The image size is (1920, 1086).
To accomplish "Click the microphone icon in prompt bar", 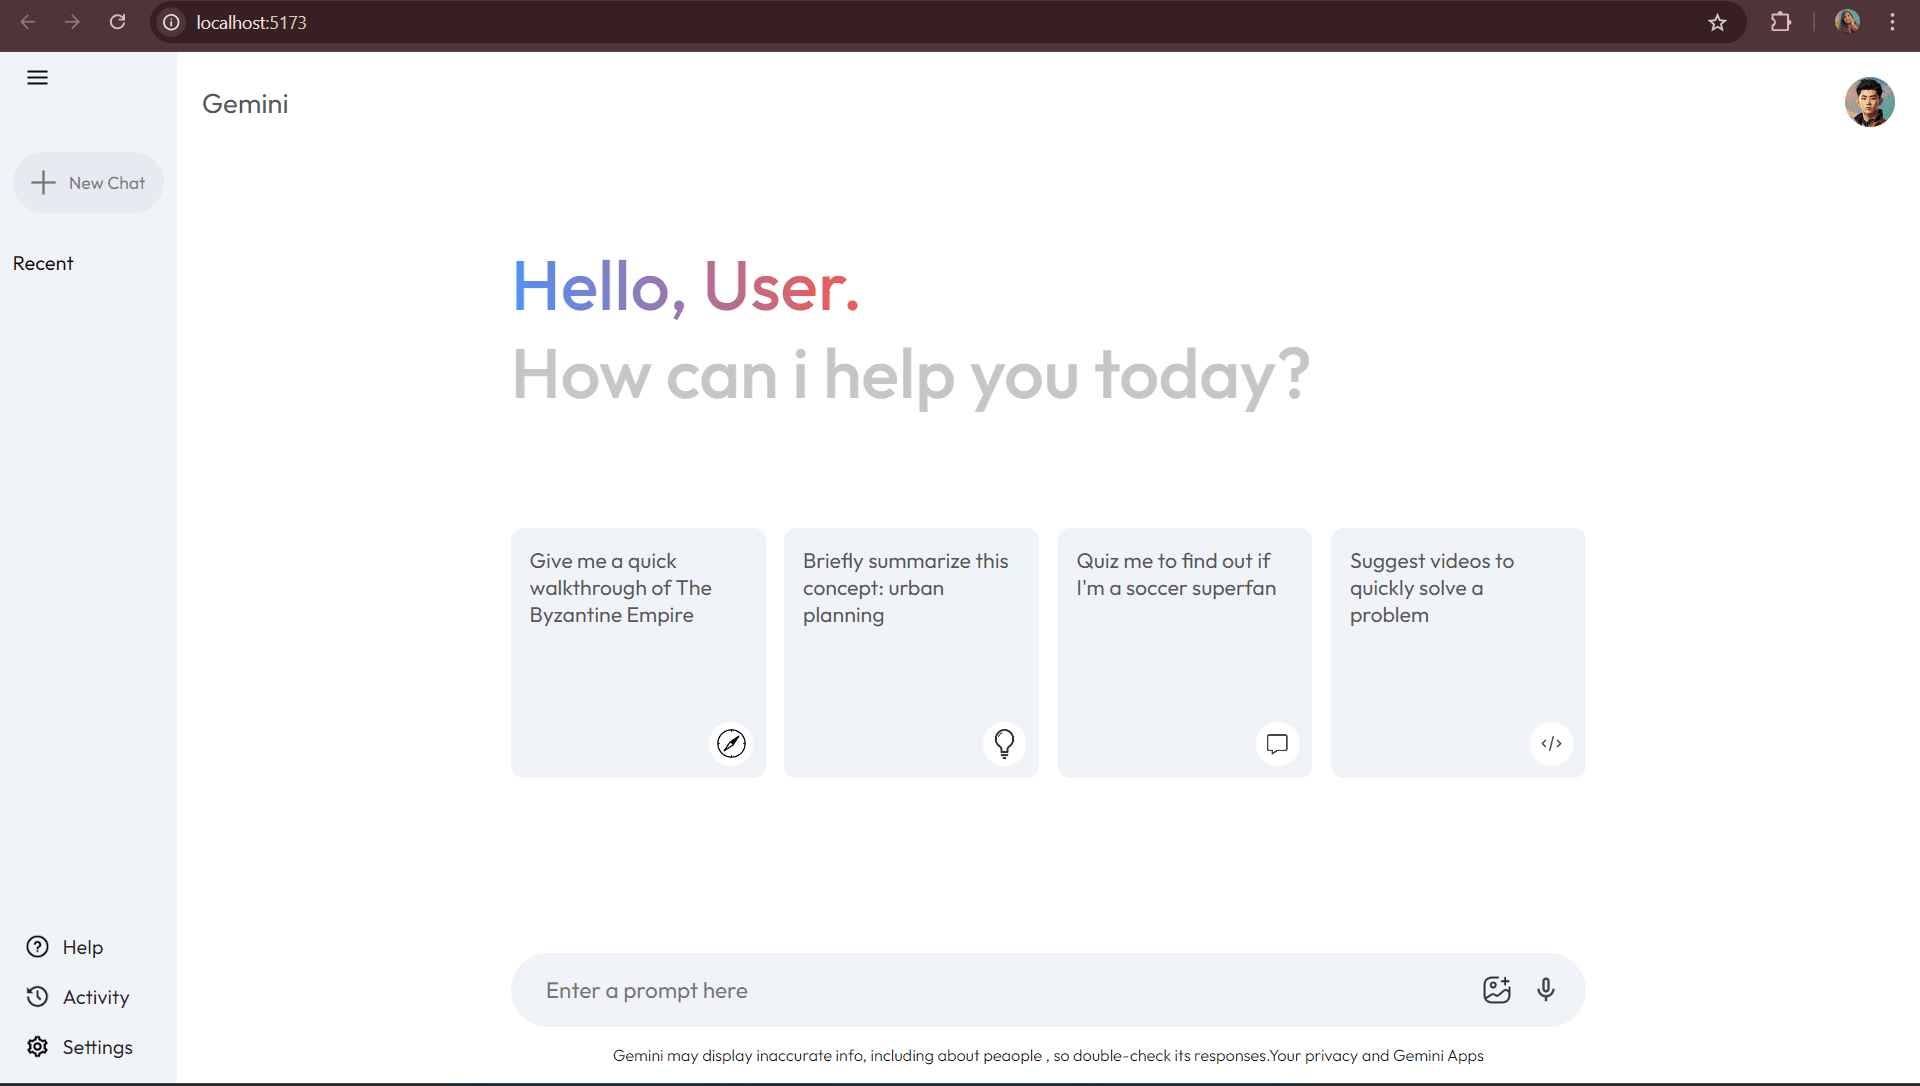I will [1546, 990].
